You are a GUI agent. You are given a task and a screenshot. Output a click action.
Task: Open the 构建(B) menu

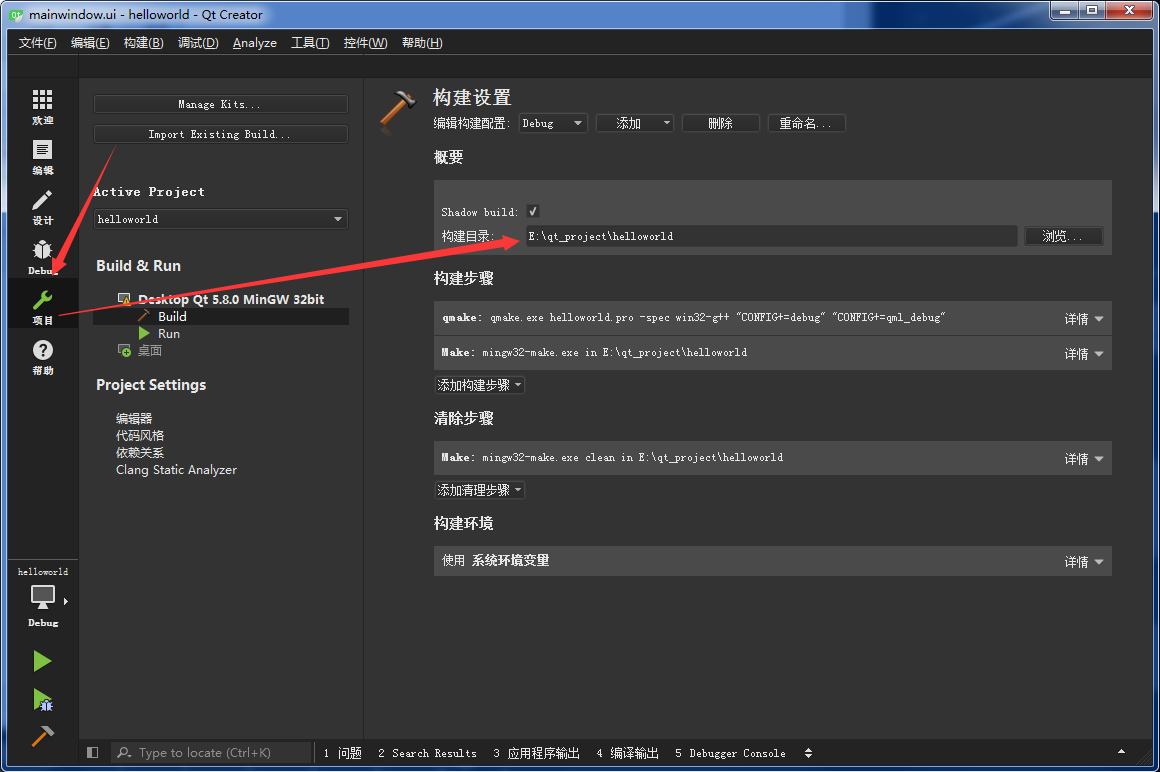(143, 43)
